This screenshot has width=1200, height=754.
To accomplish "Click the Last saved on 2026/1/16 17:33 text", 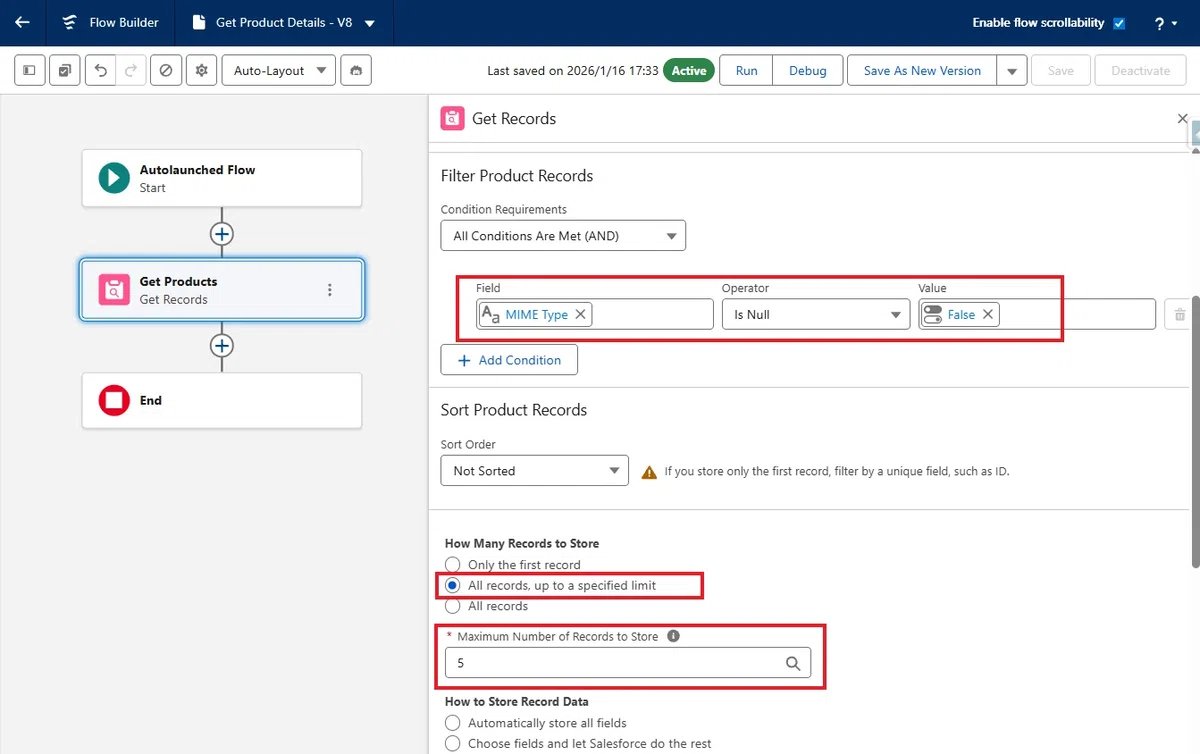I will coord(573,71).
